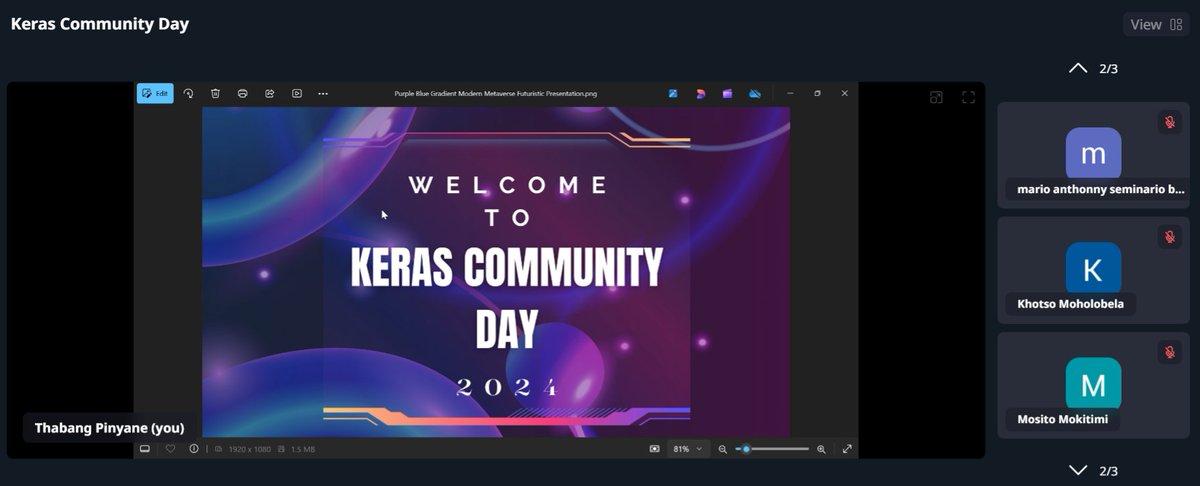Select Mosito Mokitimi's M avatar

tap(1093, 383)
